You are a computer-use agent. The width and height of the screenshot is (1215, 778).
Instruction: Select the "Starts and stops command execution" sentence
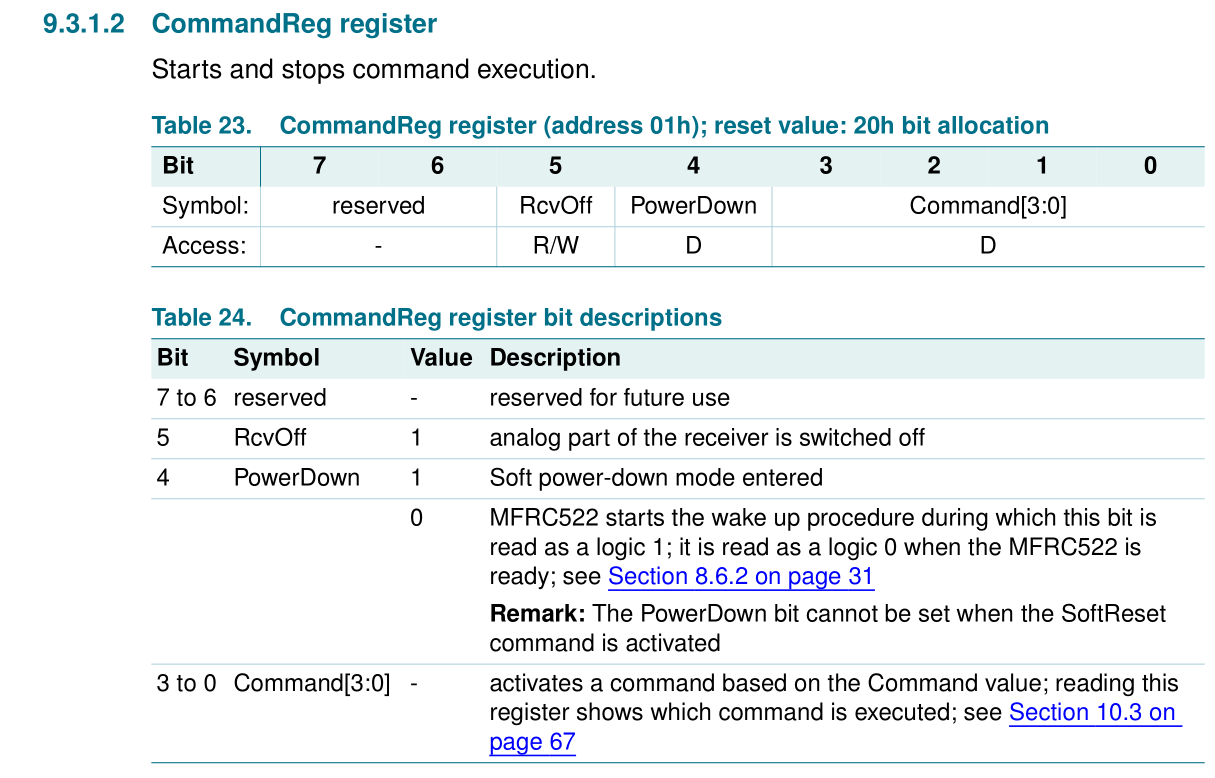(373, 70)
